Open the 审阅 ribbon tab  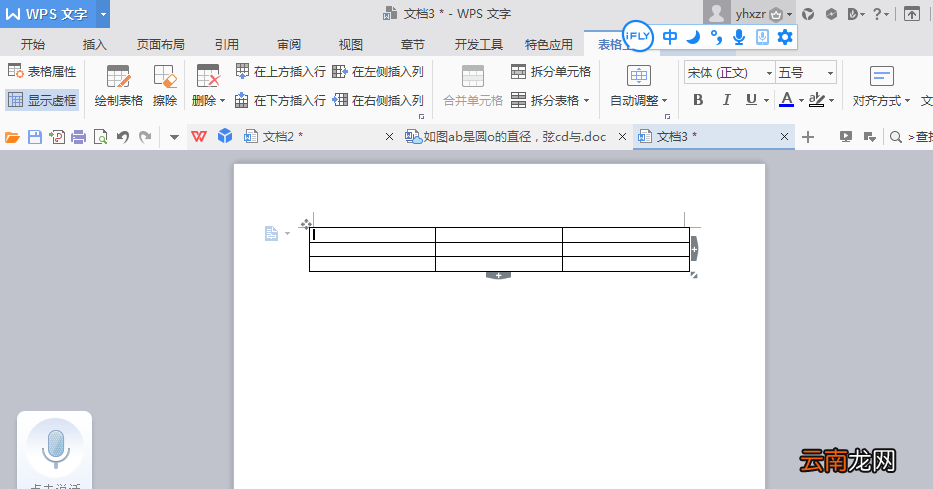point(289,45)
